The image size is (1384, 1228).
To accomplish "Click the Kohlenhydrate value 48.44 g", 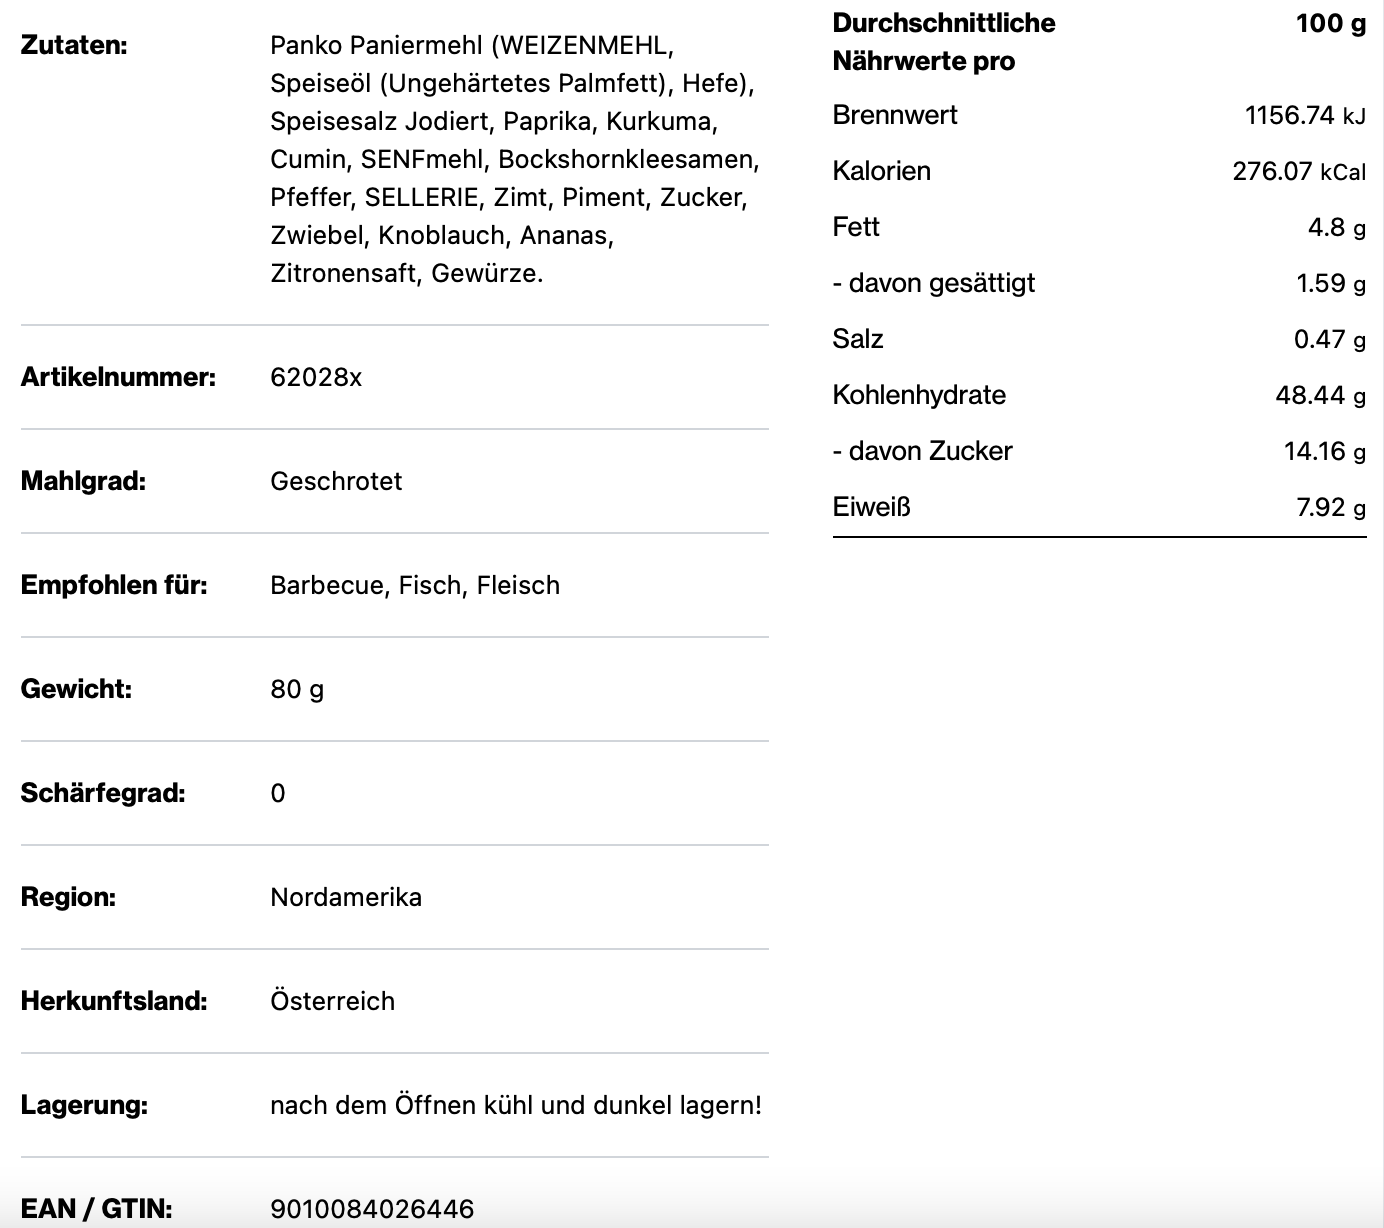I will tap(1320, 395).
